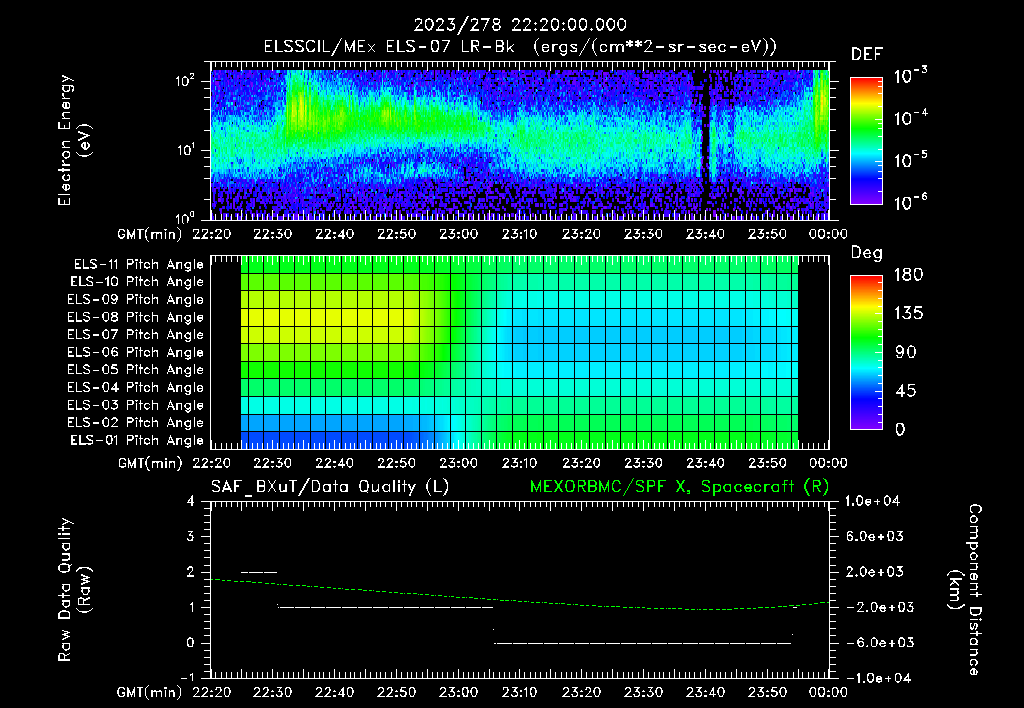Click the 10^-3 DEF scale value
The height and width of the screenshot is (708, 1024).
pos(910,75)
